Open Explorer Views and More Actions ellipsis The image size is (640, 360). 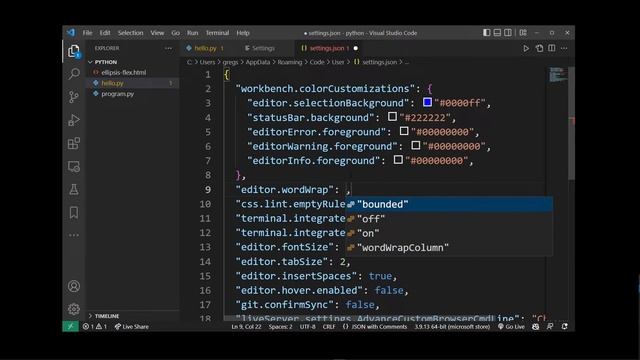168,48
